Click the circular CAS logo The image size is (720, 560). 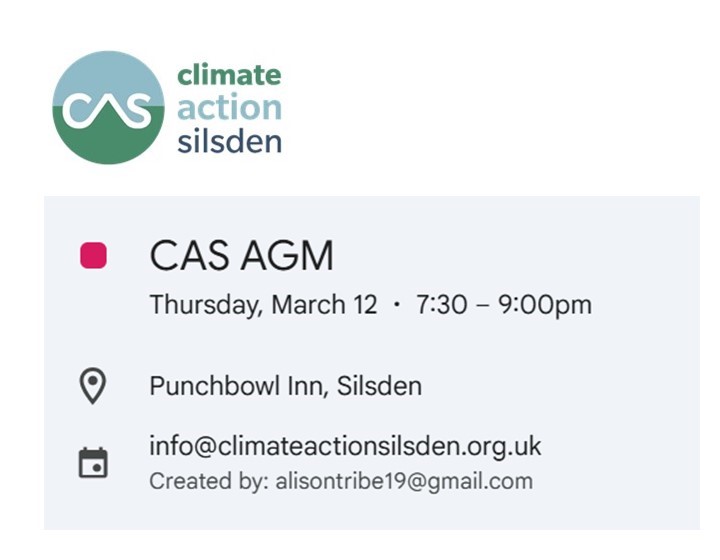point(108,107)
